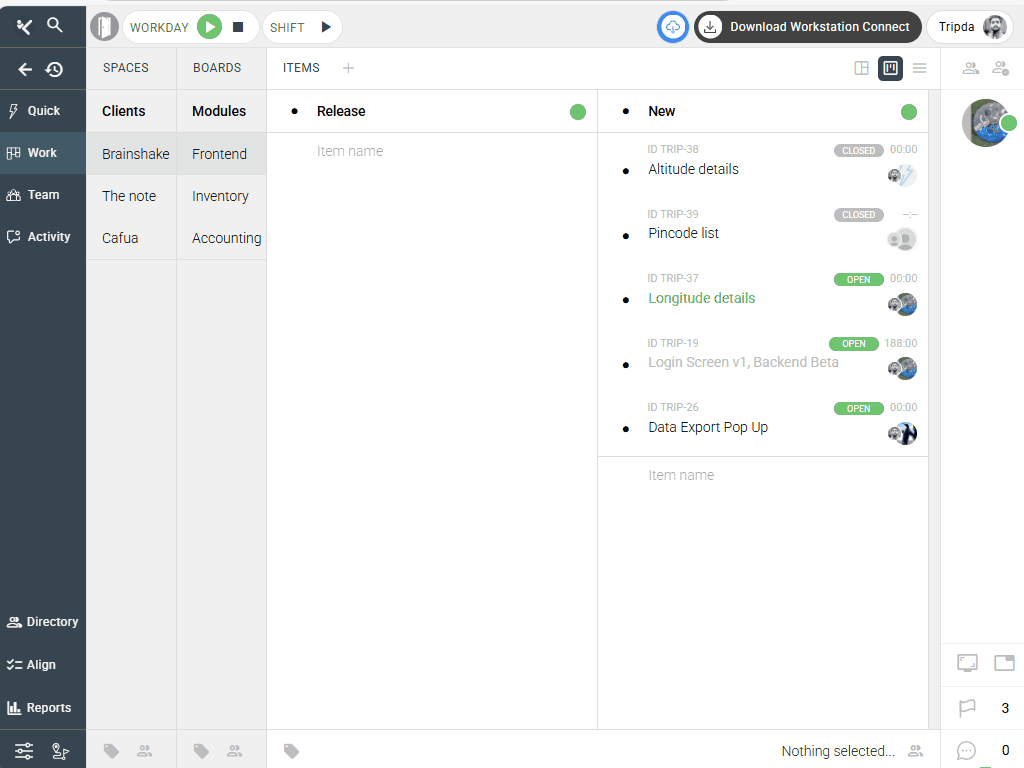The image size is (1024, 768).
Task: Select split panel view icon
Action: [x=861, y=68]
